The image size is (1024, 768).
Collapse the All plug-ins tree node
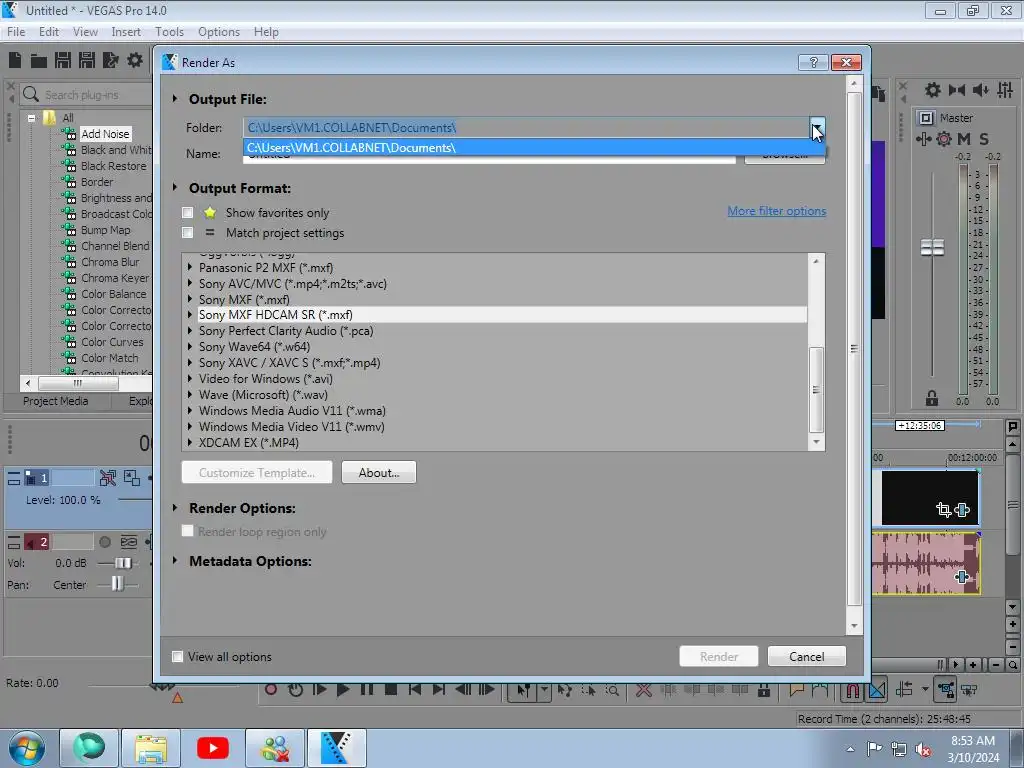[31, 118]
